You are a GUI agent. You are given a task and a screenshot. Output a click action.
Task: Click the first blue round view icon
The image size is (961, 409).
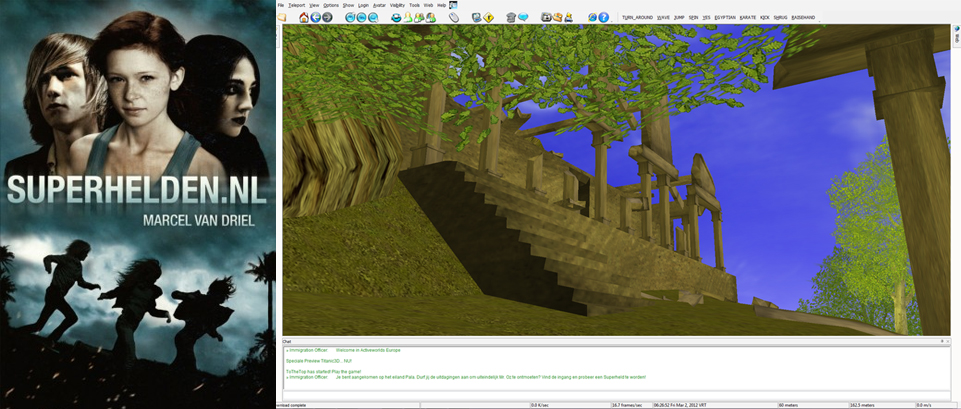(x=350, y=17)
